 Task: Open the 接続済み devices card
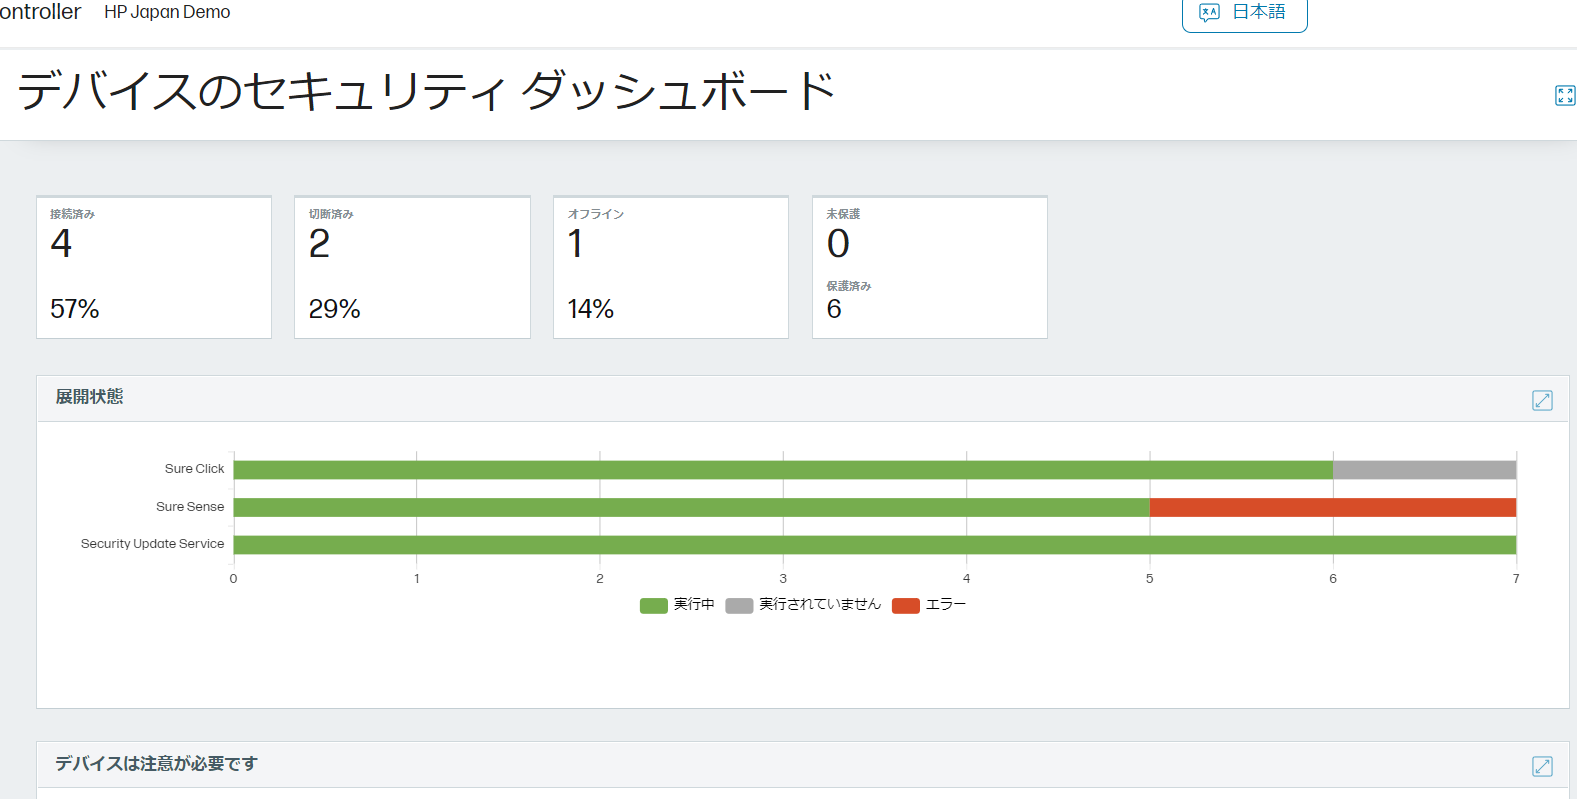(x=153, y=267)
